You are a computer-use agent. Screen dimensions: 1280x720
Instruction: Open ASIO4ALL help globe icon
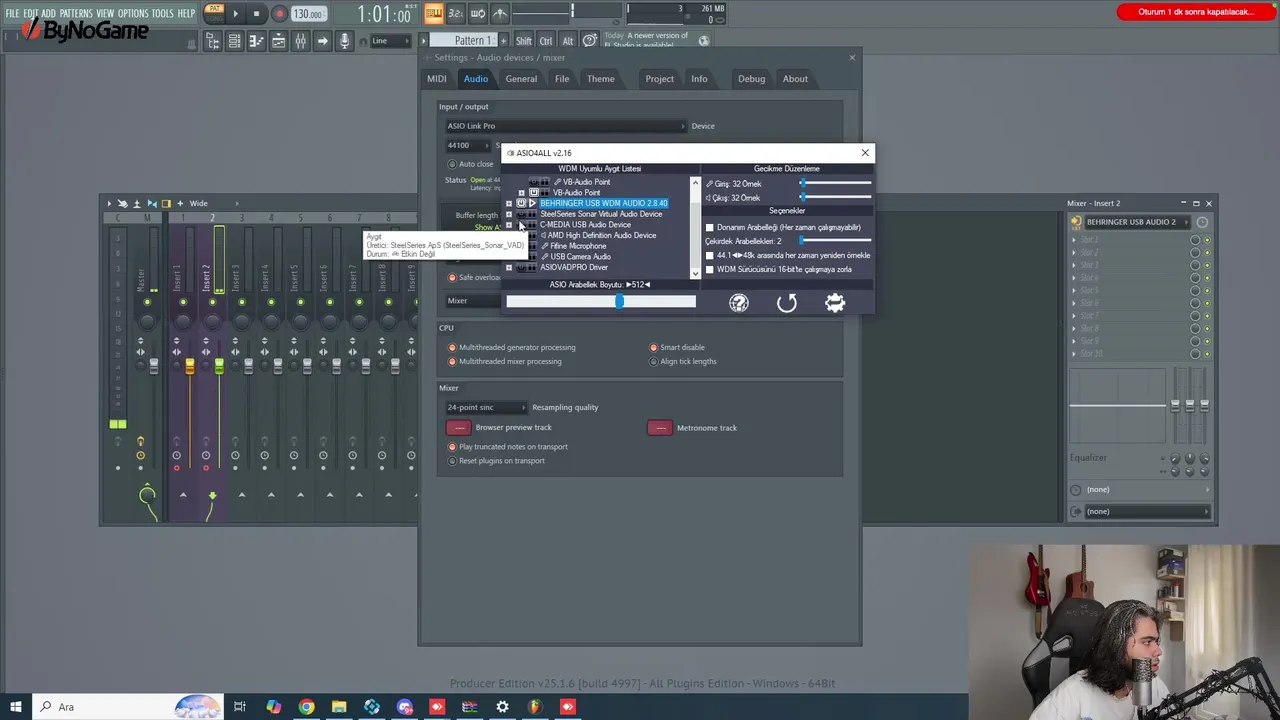(x=739, y=303)
